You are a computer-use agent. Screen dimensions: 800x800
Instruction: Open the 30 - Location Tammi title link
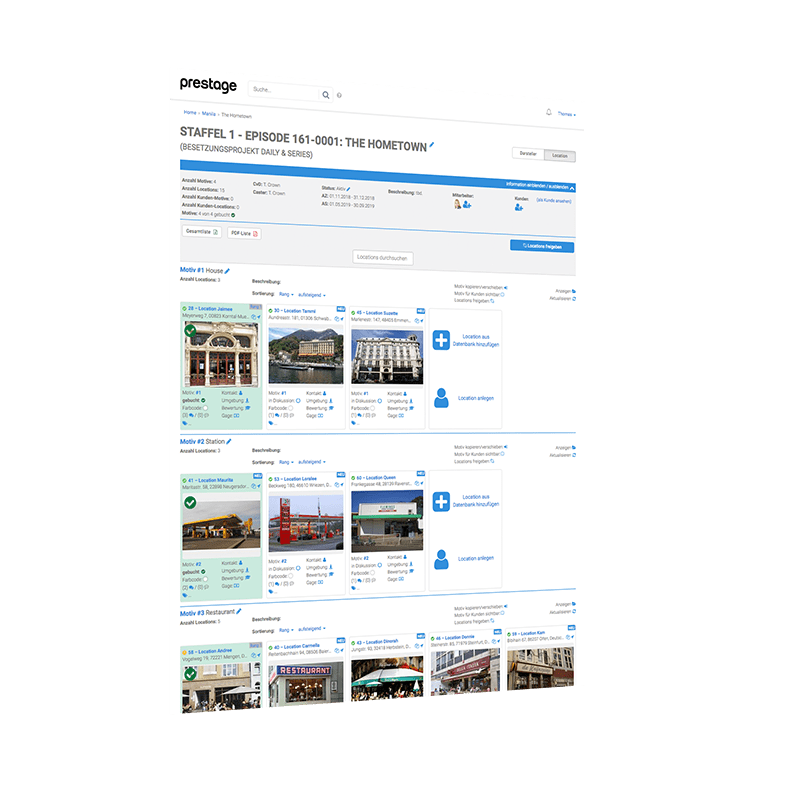pyautogui.click(x=295, y=311)
